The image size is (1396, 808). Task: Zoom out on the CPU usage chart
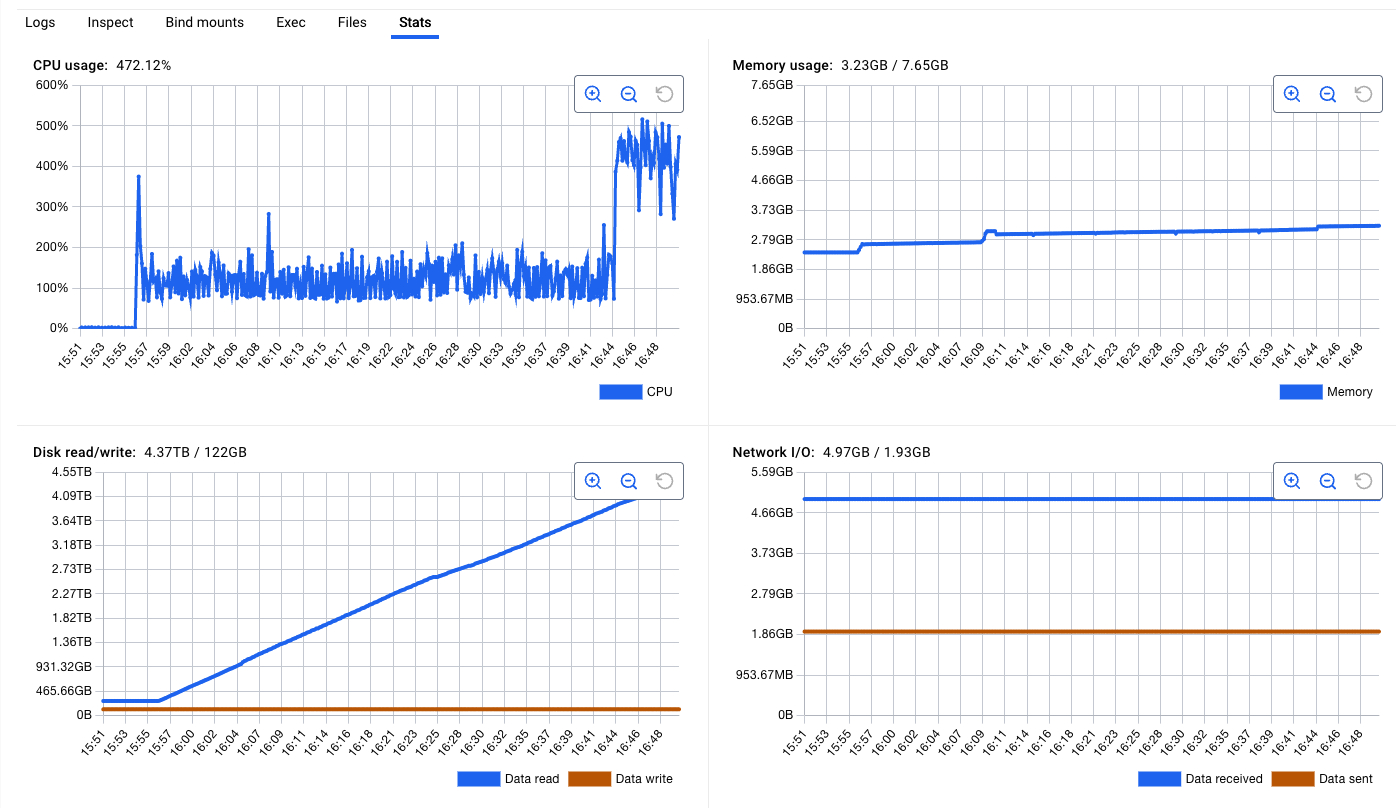629,94
